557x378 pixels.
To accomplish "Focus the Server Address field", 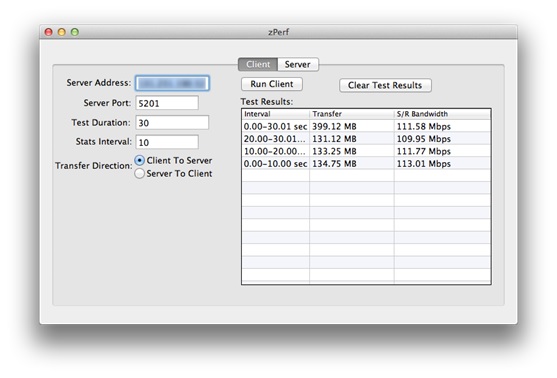I will (x=172, y=83).
